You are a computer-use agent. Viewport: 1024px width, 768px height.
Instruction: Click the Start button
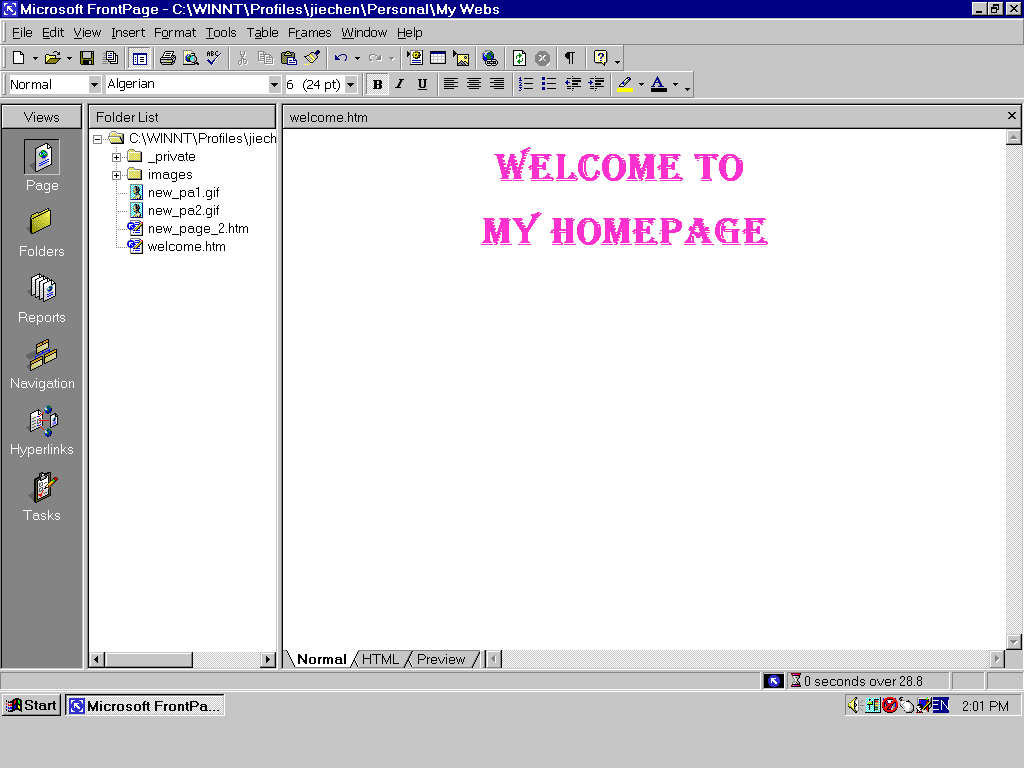point(31,705)
